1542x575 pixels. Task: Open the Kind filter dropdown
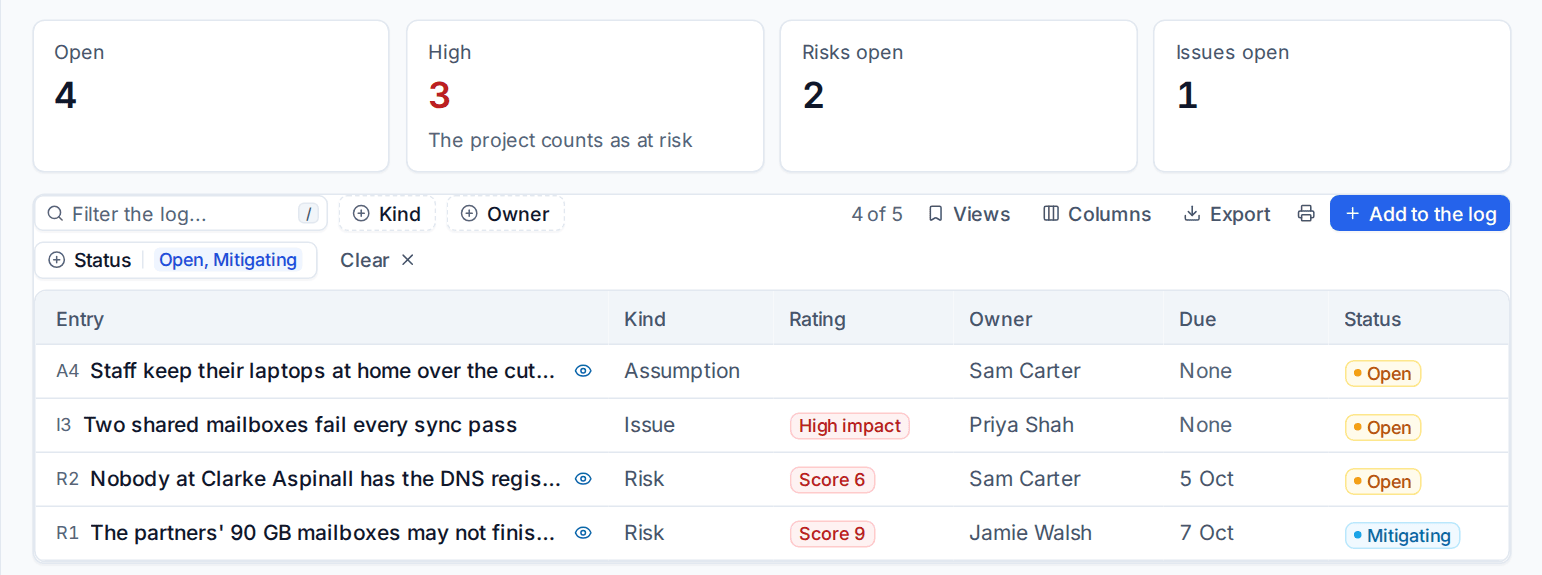[x=387, y=214]
